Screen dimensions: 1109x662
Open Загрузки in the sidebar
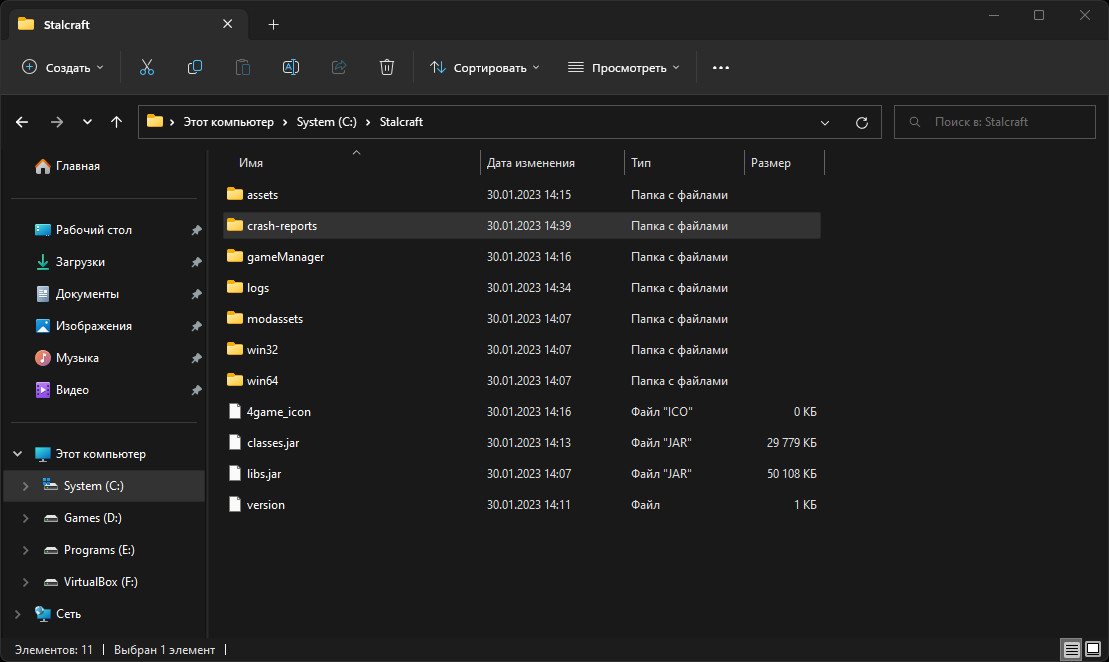80,262
